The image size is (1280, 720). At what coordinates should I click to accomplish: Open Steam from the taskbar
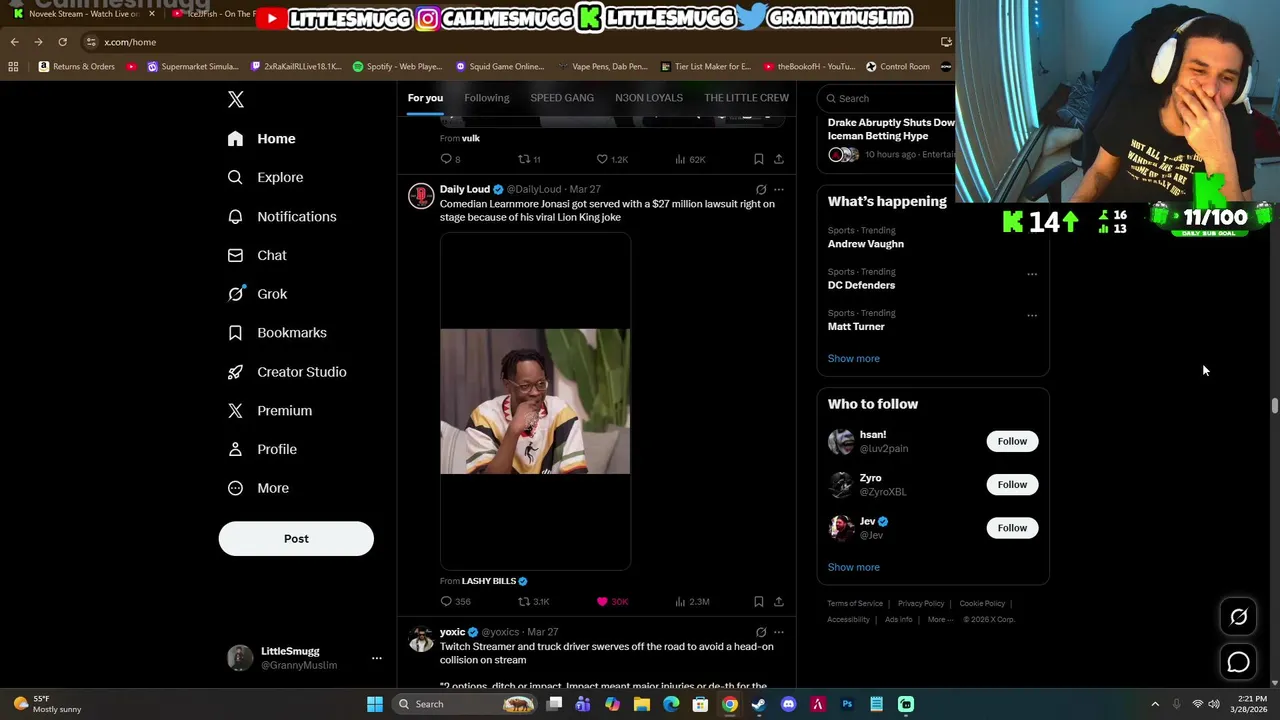point(759,704)
